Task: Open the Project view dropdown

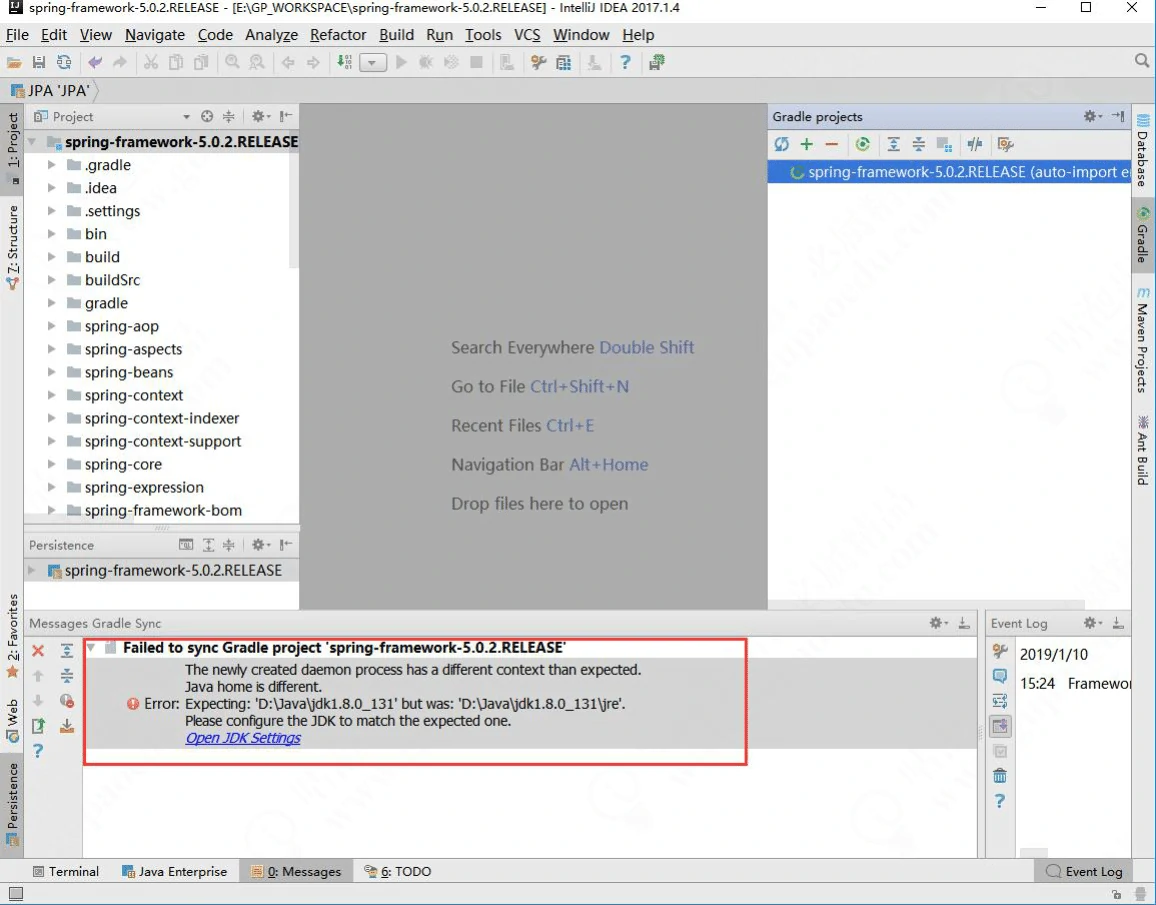Action: 186,117
